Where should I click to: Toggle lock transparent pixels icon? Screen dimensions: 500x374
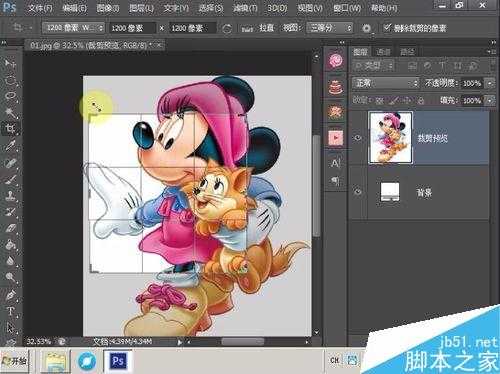tap(380, 100)
